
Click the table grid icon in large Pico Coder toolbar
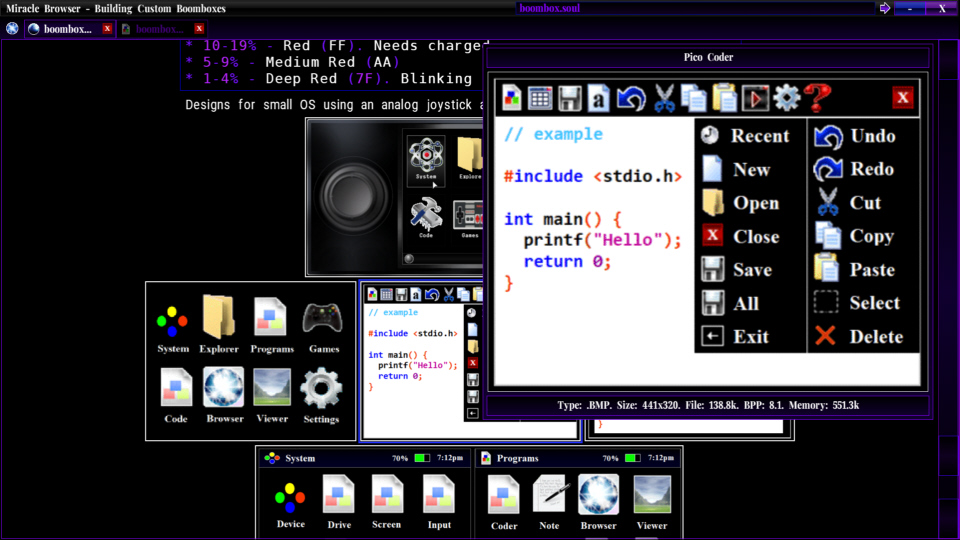pyautogui.click(x=540, y=97)
